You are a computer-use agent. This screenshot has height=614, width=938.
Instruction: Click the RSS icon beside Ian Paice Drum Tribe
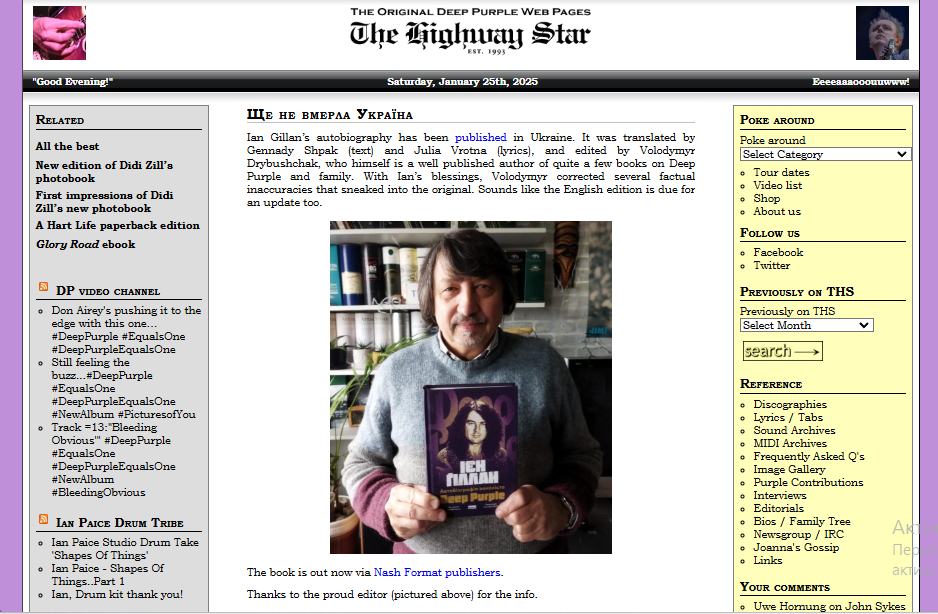(43, 520)
